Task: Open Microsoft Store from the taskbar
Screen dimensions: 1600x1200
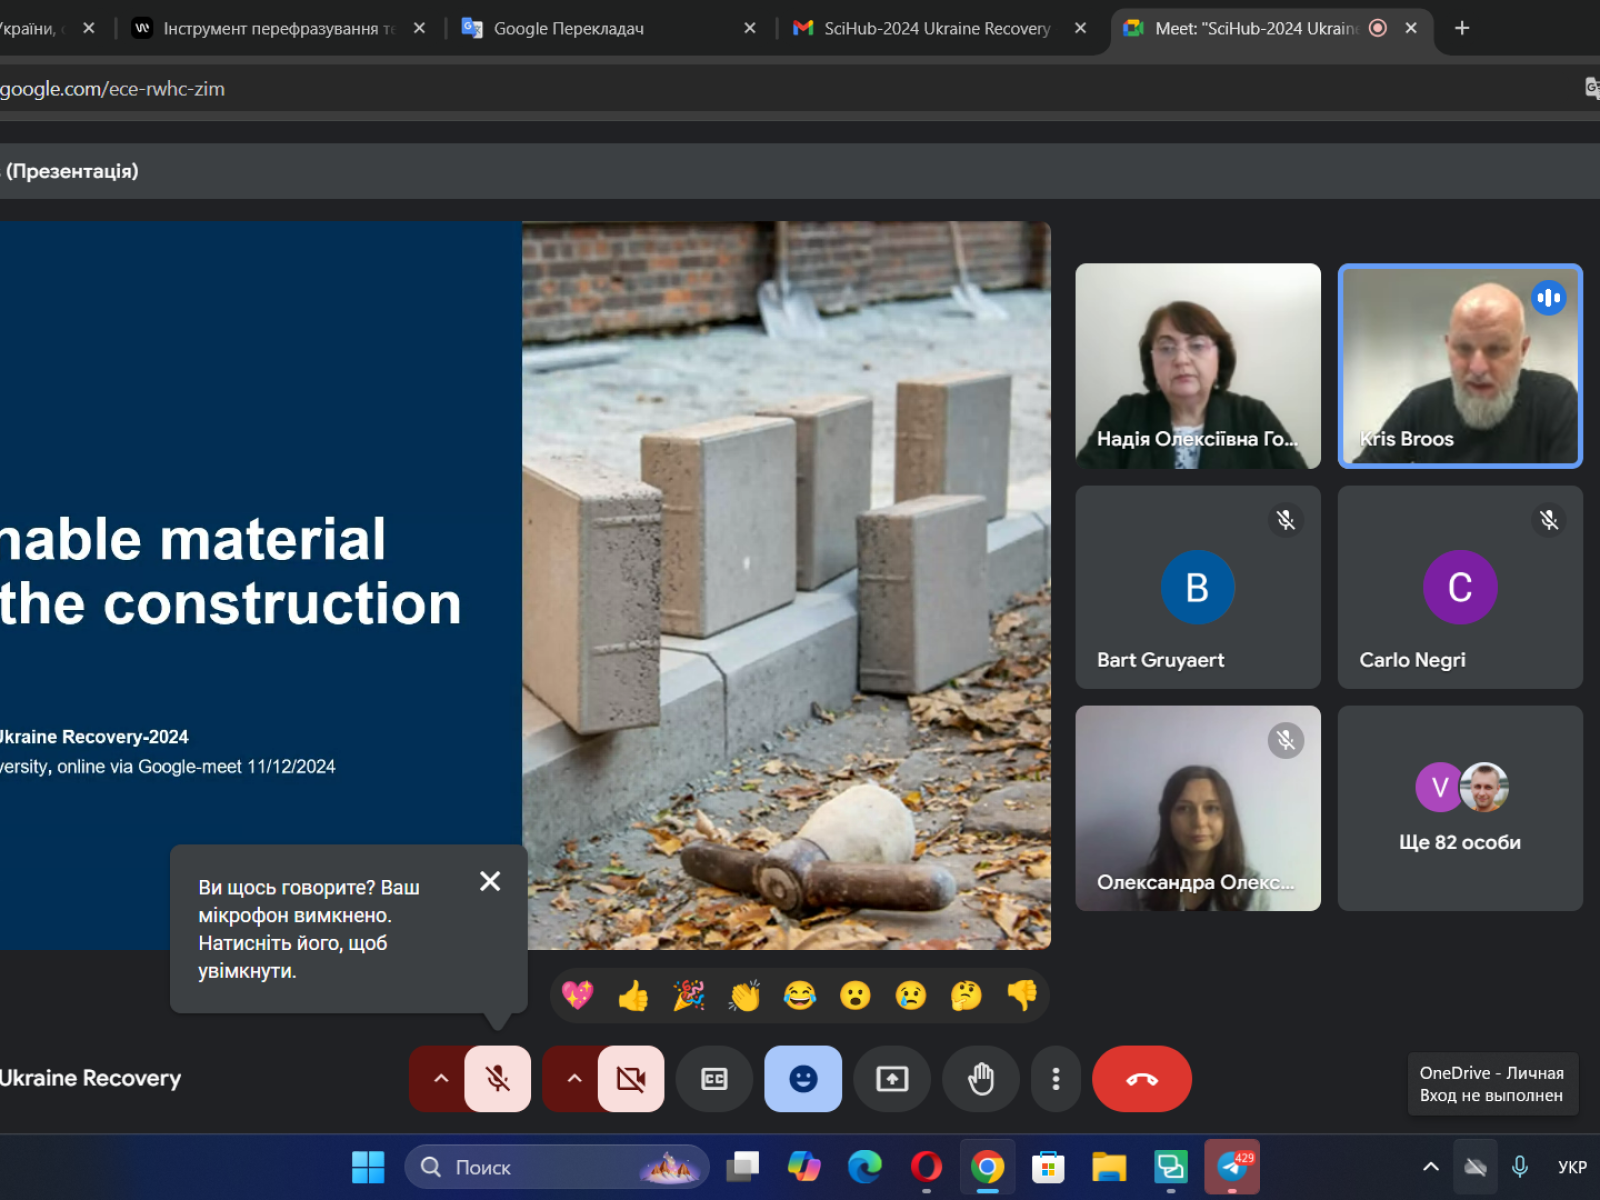Action: point(1048,1167)
